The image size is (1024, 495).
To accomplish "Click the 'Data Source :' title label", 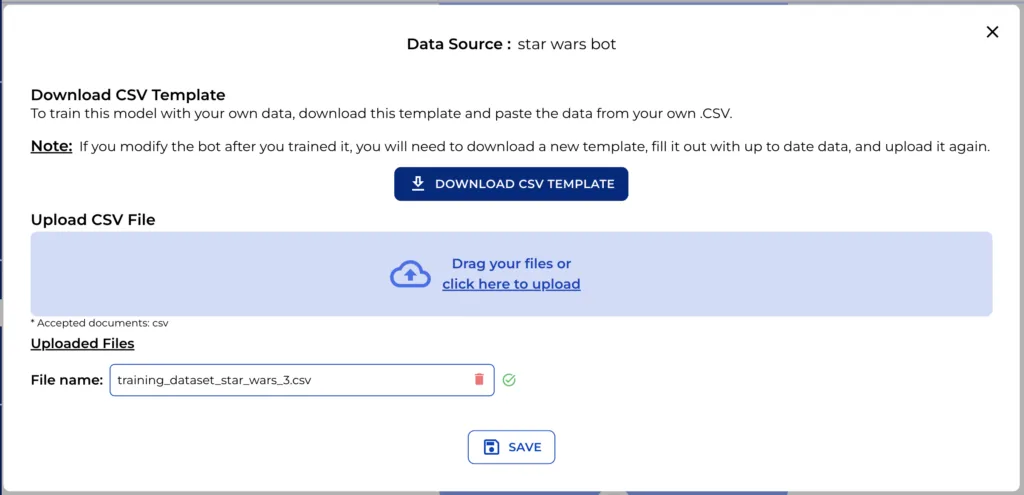I will (x=459, y=44).
